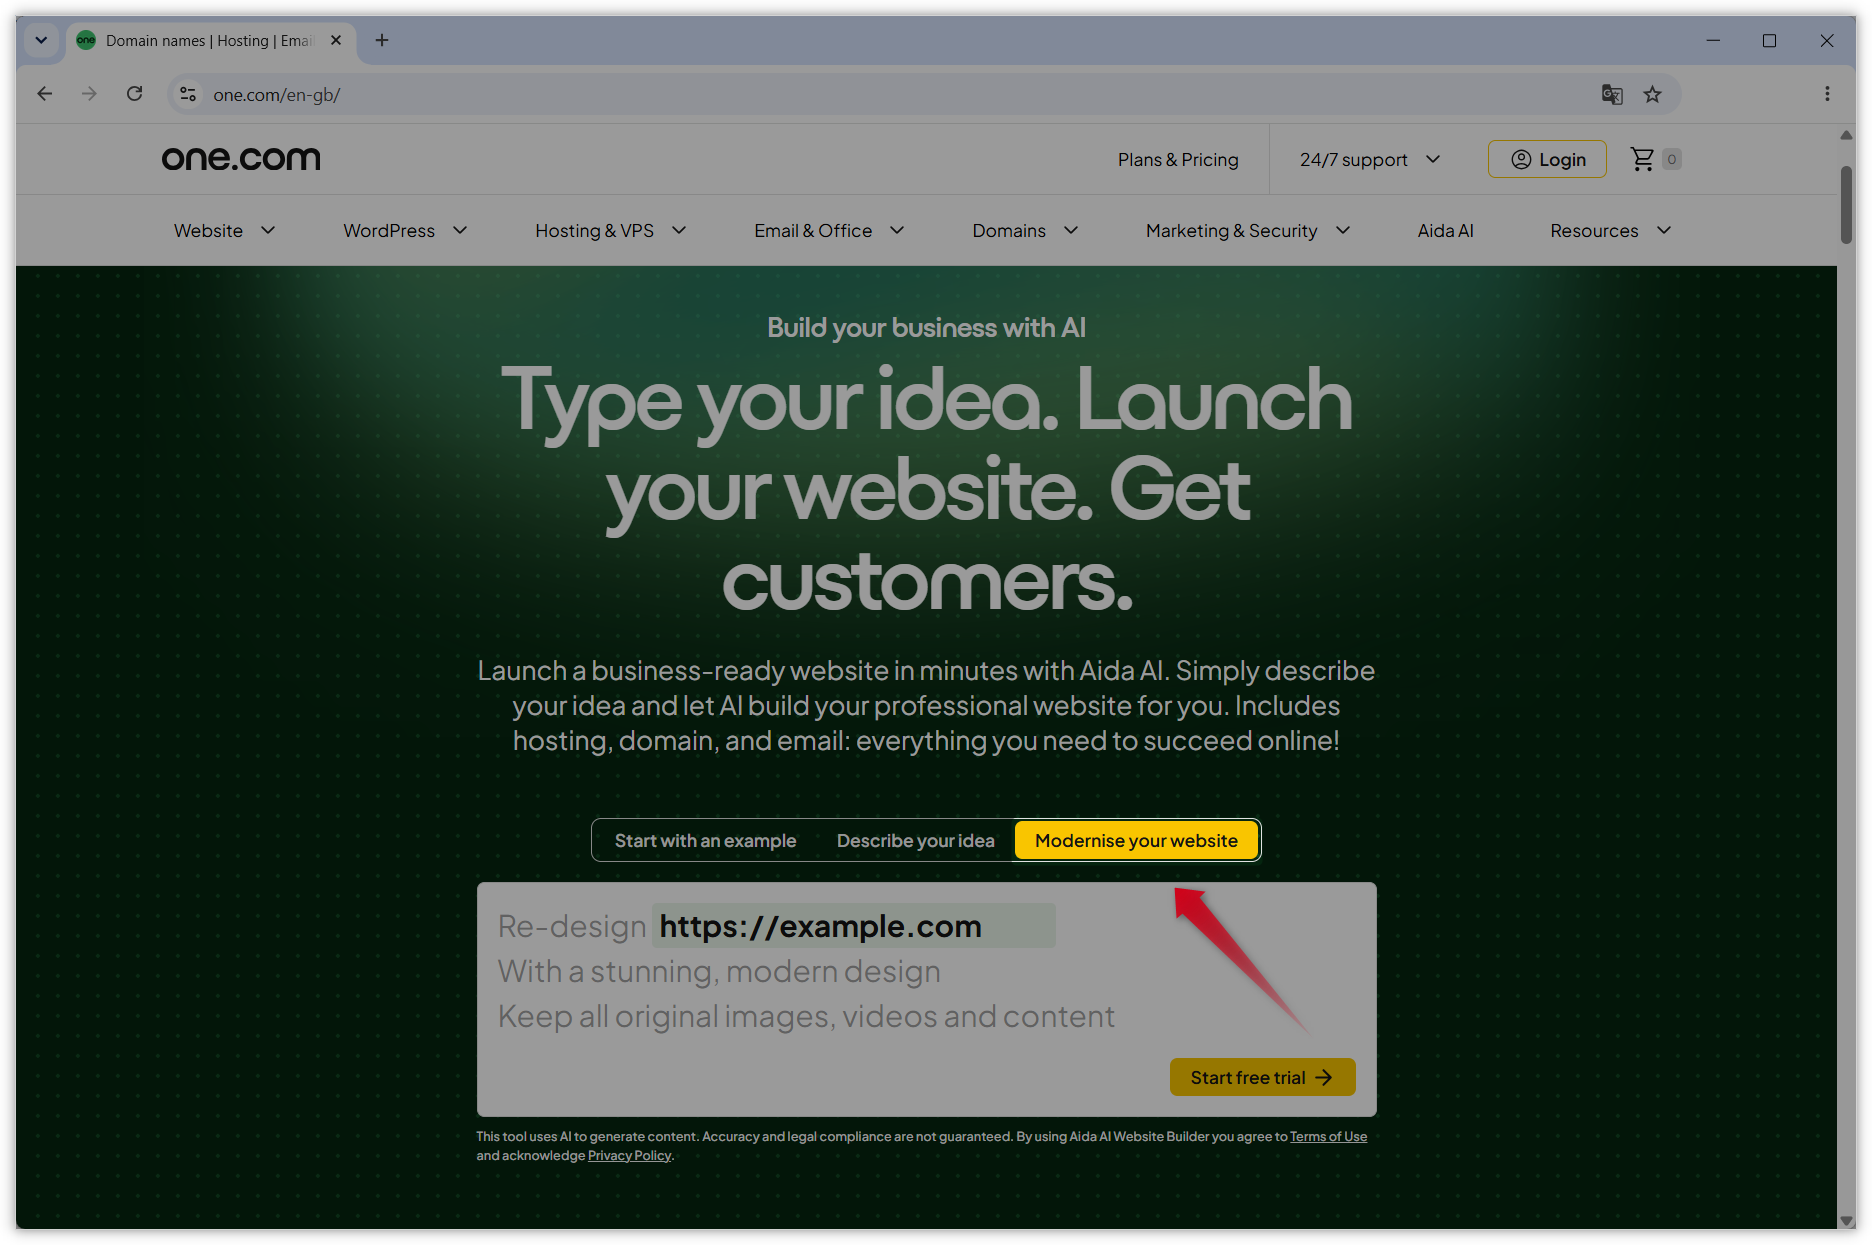This screenshot has width=1872, height=1245.
Task: Click the Start free trial button
Action: 1263,1077
